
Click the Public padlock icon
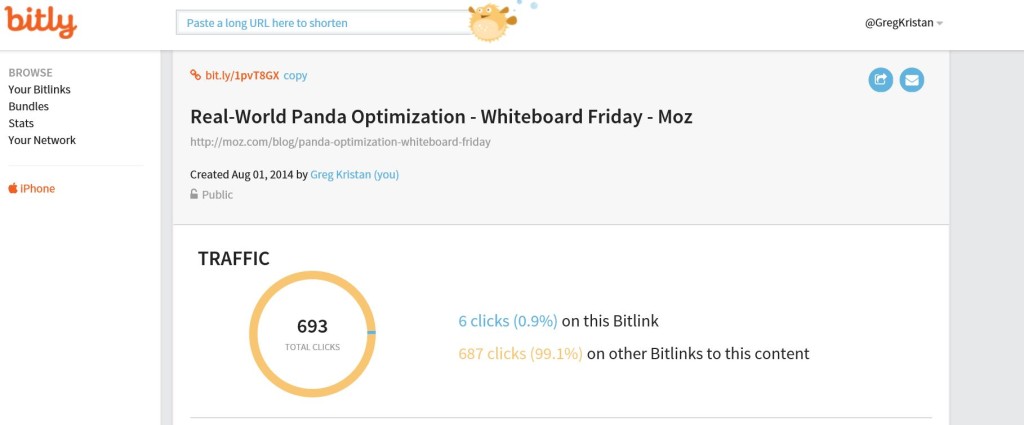click(194, 194)
